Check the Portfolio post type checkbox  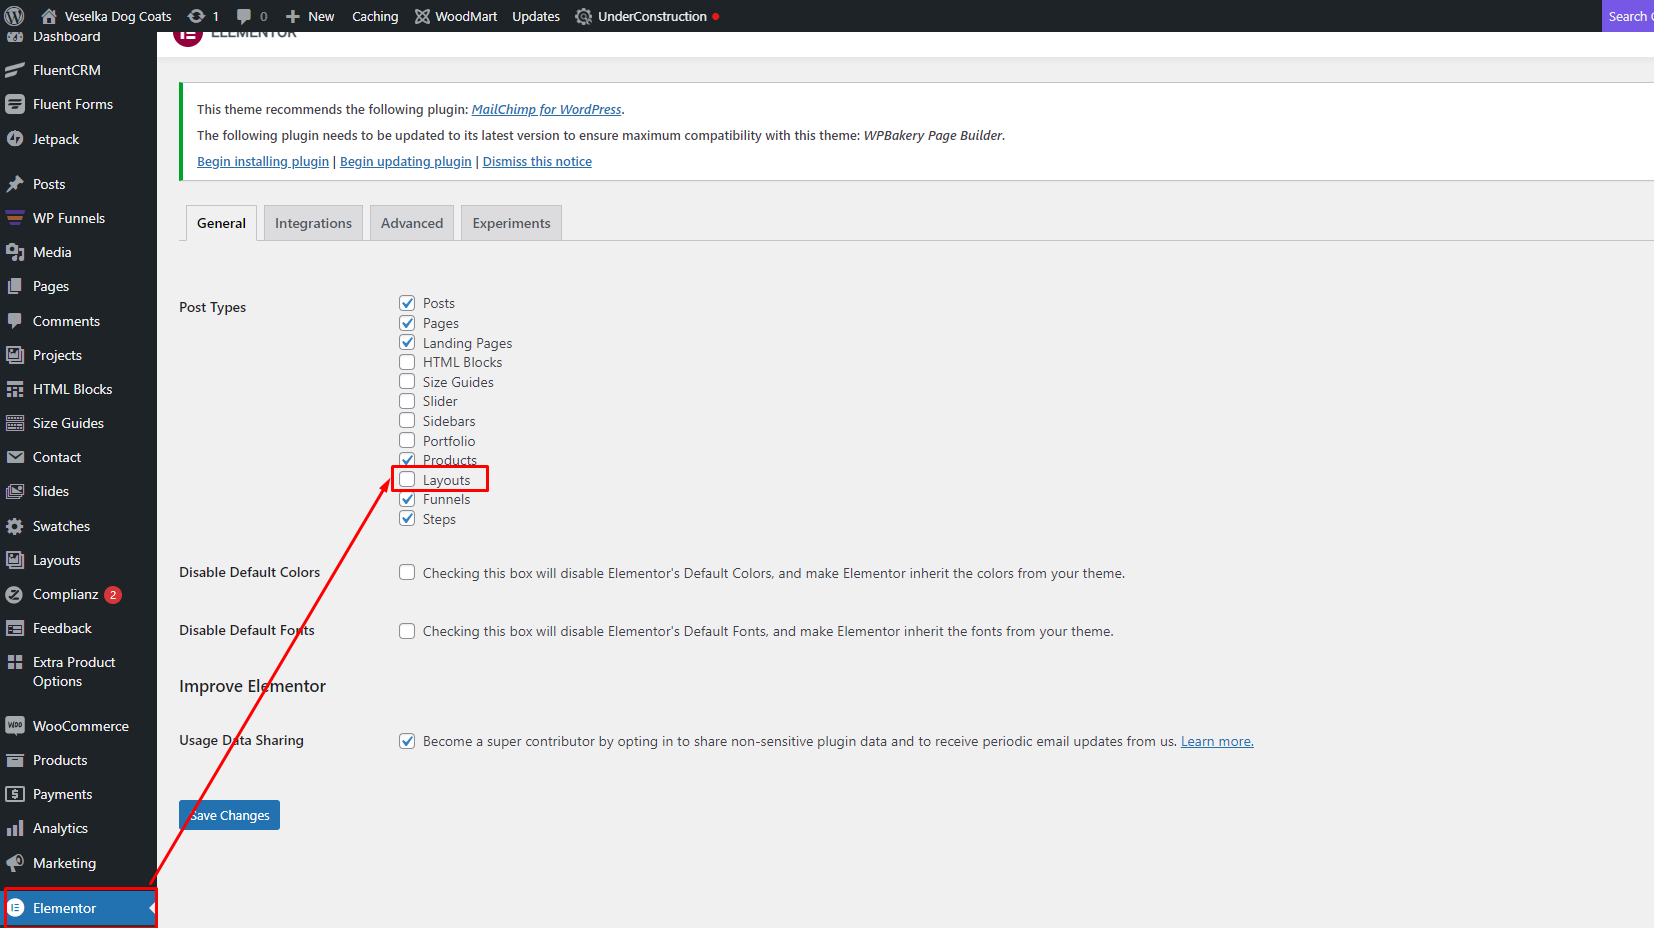(407, 440)
